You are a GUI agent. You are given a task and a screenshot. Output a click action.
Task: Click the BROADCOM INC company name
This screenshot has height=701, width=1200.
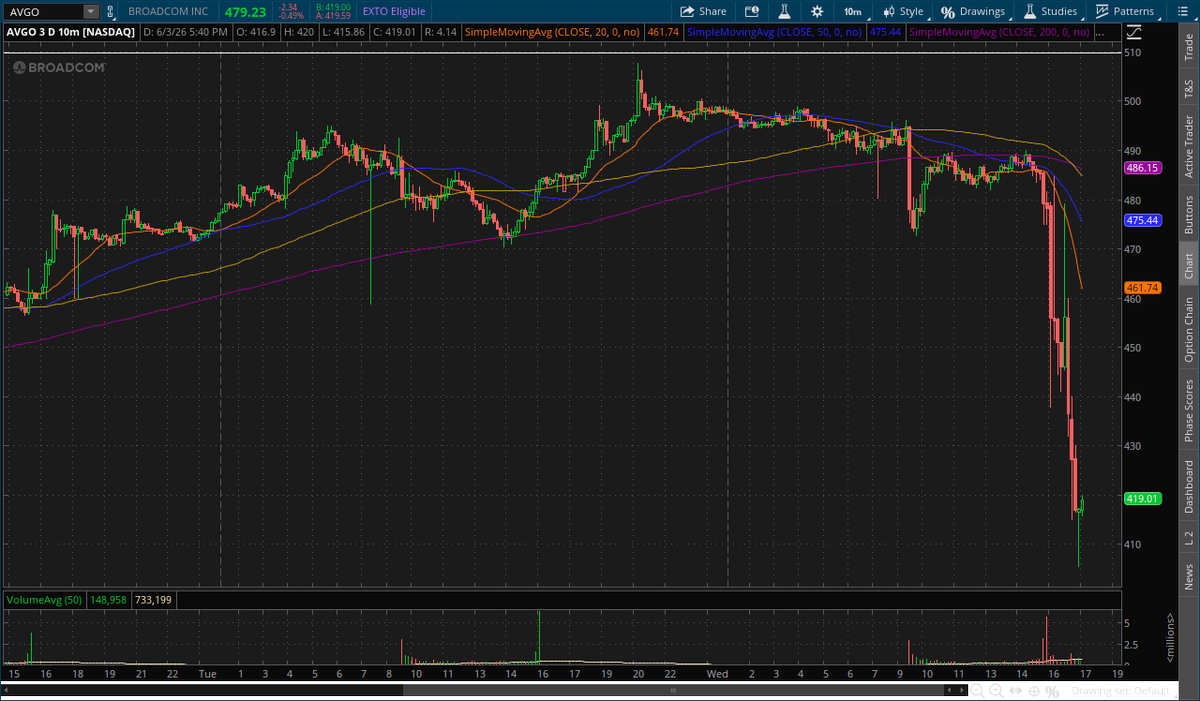[168, 12]
